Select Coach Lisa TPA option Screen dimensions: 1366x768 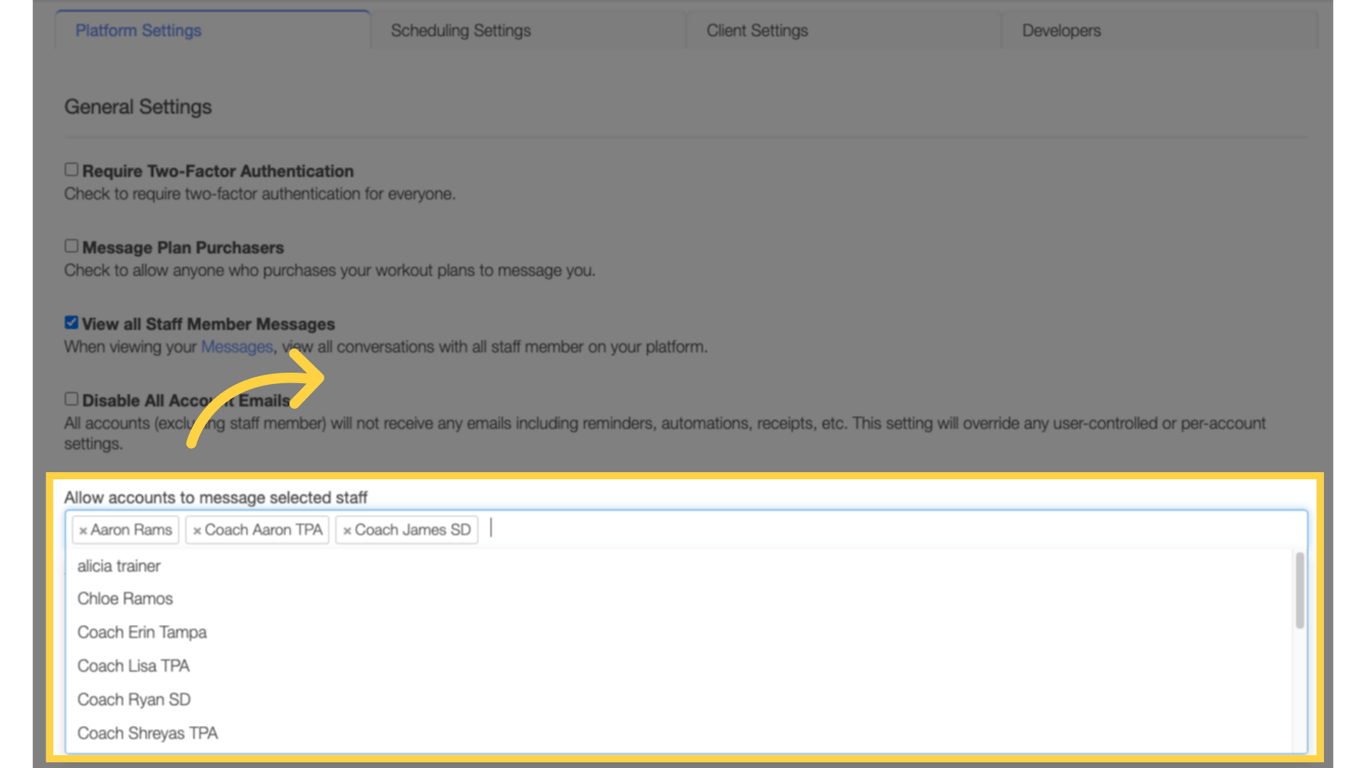click(x=680, y=666)
